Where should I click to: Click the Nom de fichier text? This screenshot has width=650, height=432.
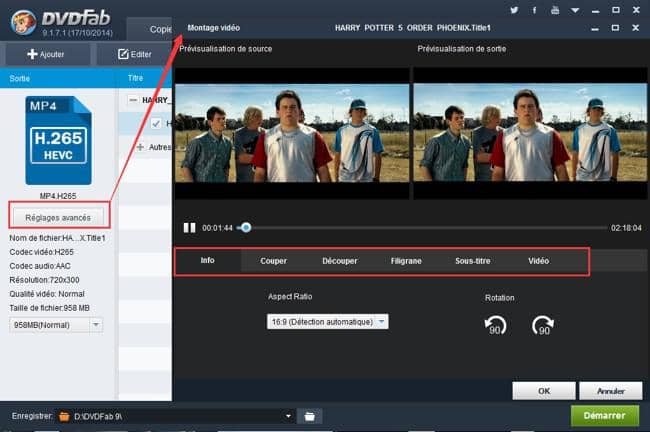coord(57,238)
